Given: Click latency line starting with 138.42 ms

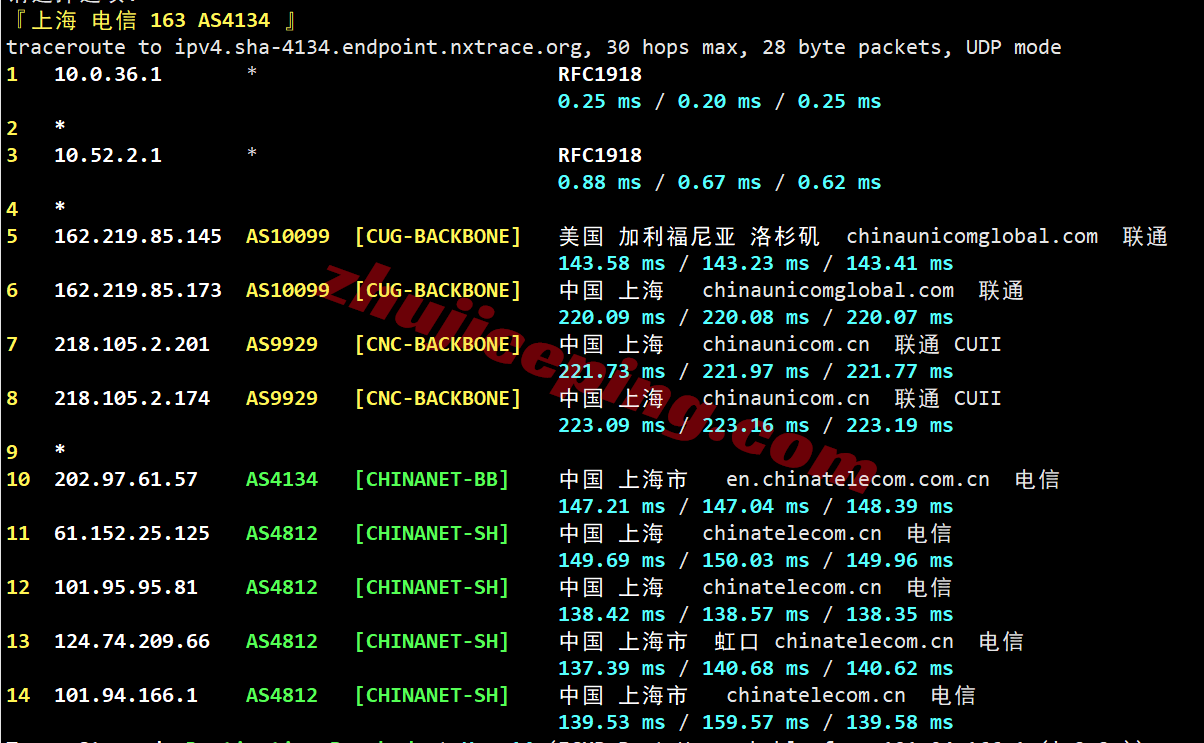Looking at the screenshot, I should tap(756, 614).
